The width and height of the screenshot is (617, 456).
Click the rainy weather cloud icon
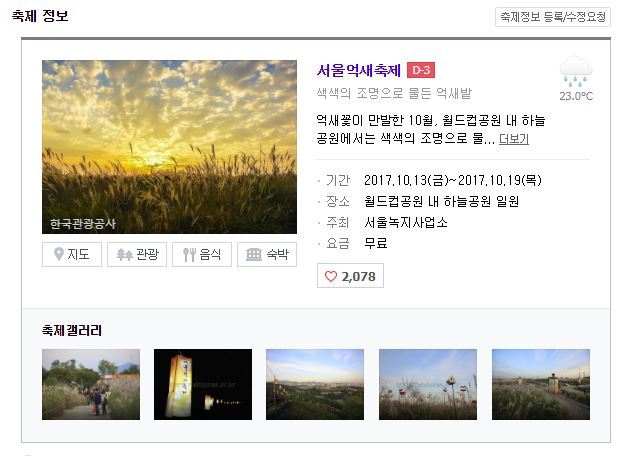pos(576,71)
